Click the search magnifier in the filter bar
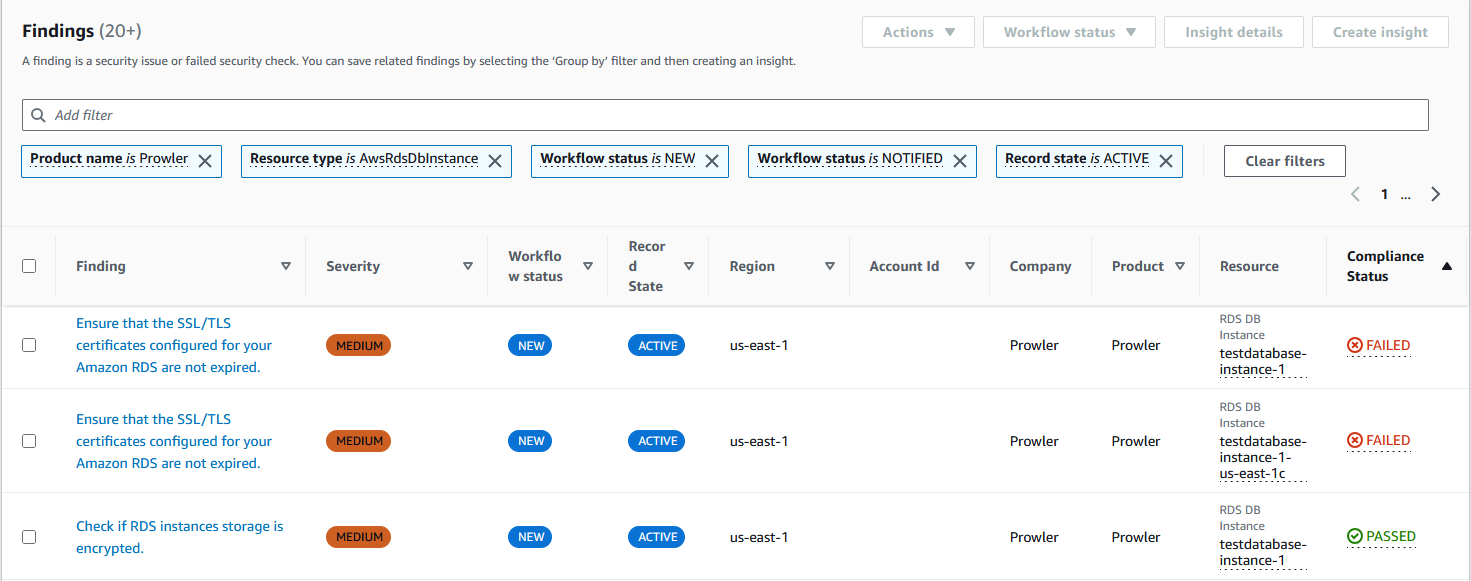This screenshot has width=1471, height=581. coord(38,114)
